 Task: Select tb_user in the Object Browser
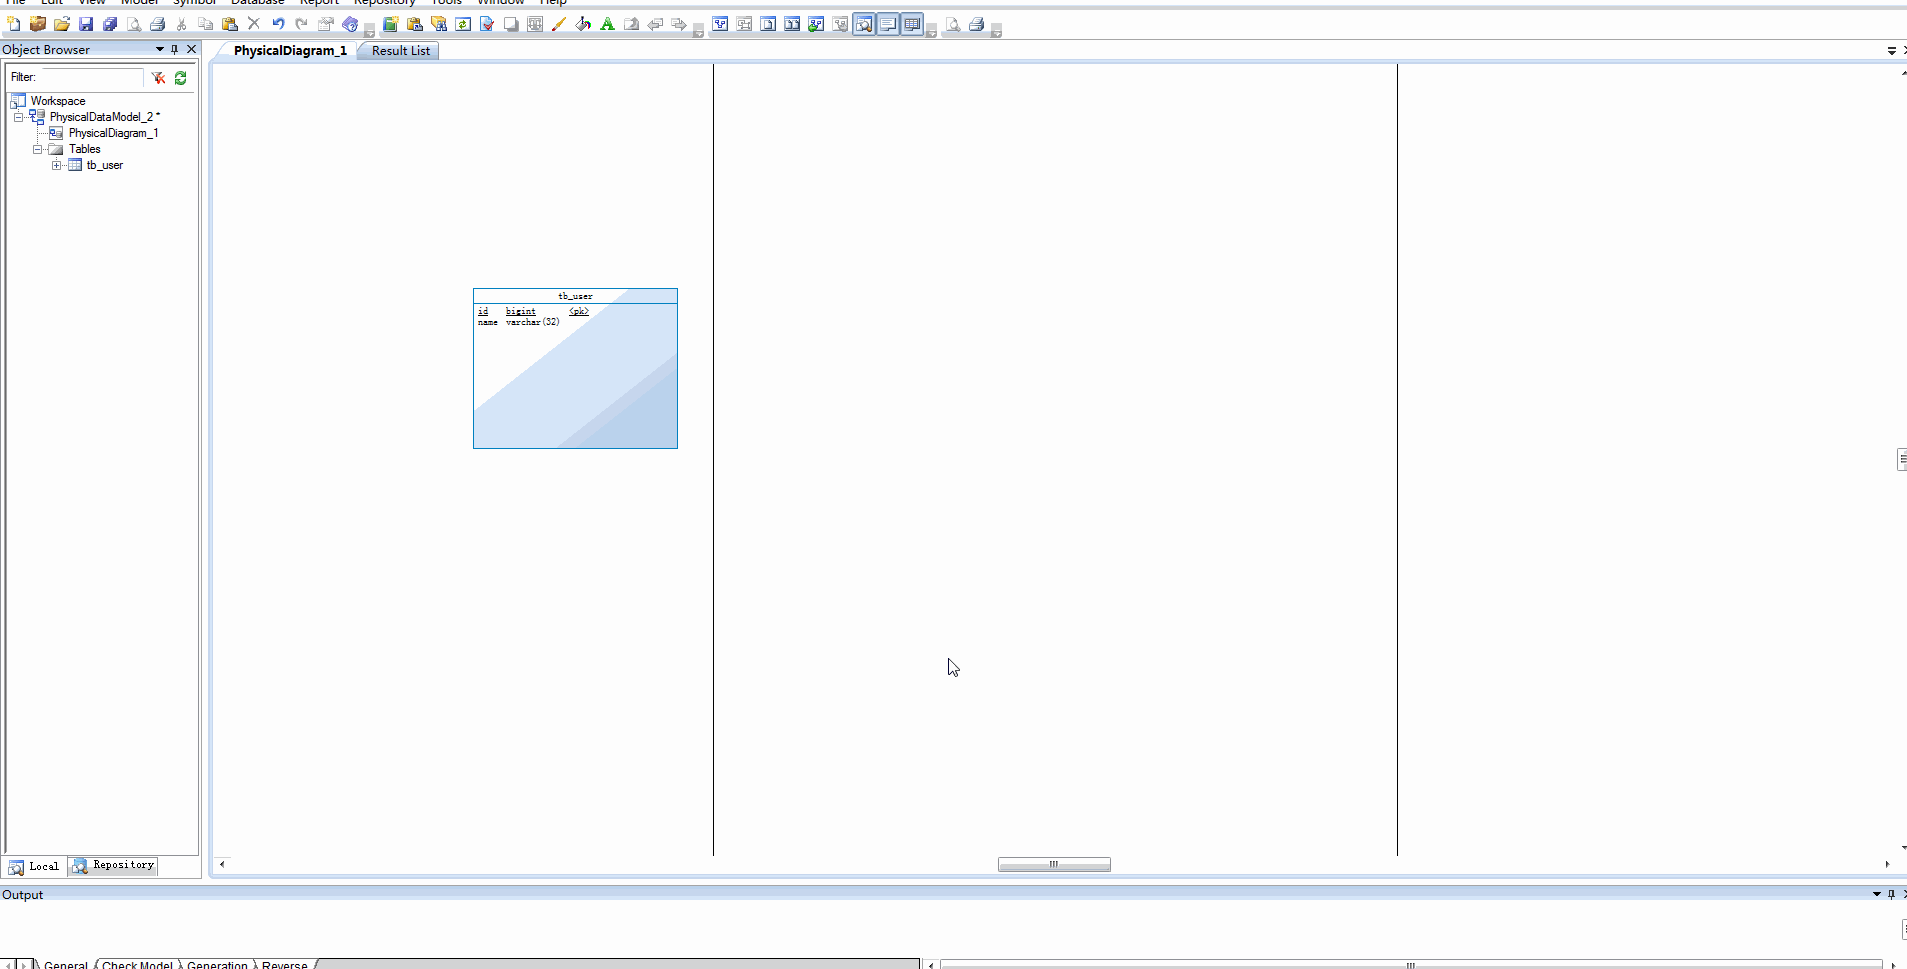[x=104, y=165]
